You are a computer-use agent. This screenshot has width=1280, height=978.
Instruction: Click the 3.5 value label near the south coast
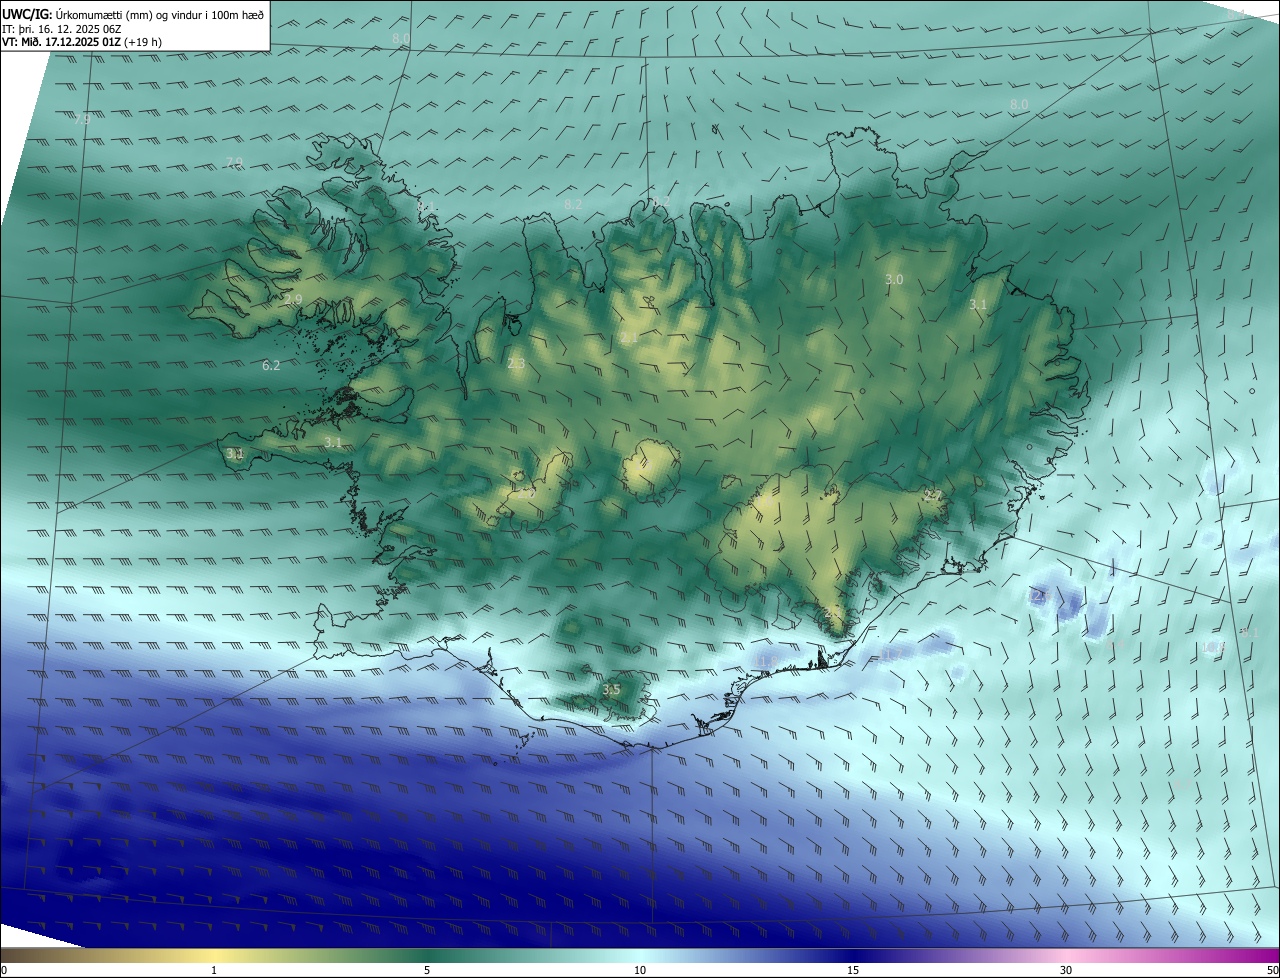pyautogui.click(x=611, y=690)
